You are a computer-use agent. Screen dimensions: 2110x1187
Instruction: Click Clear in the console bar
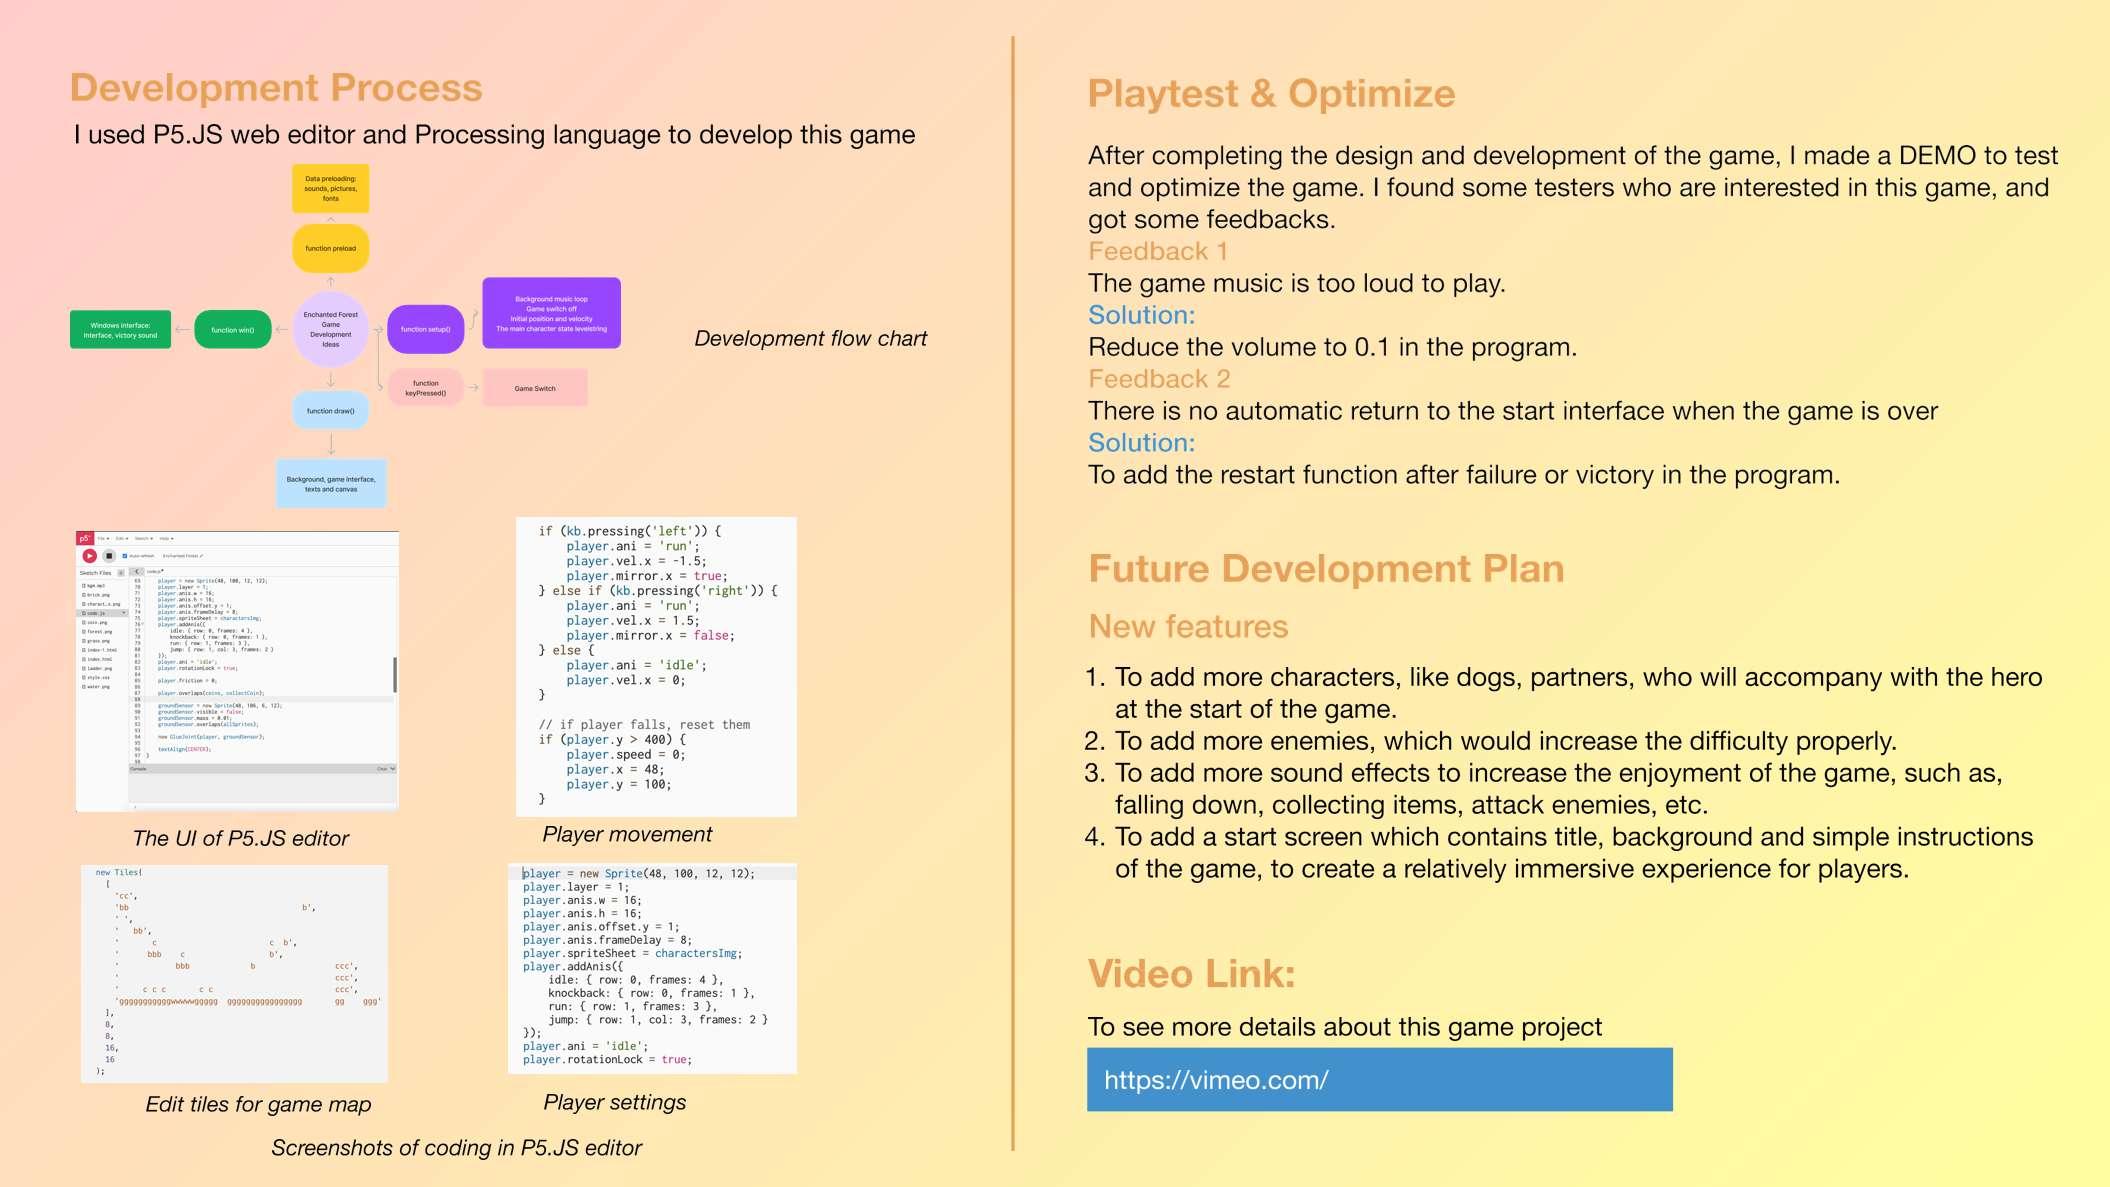[381, 769]
